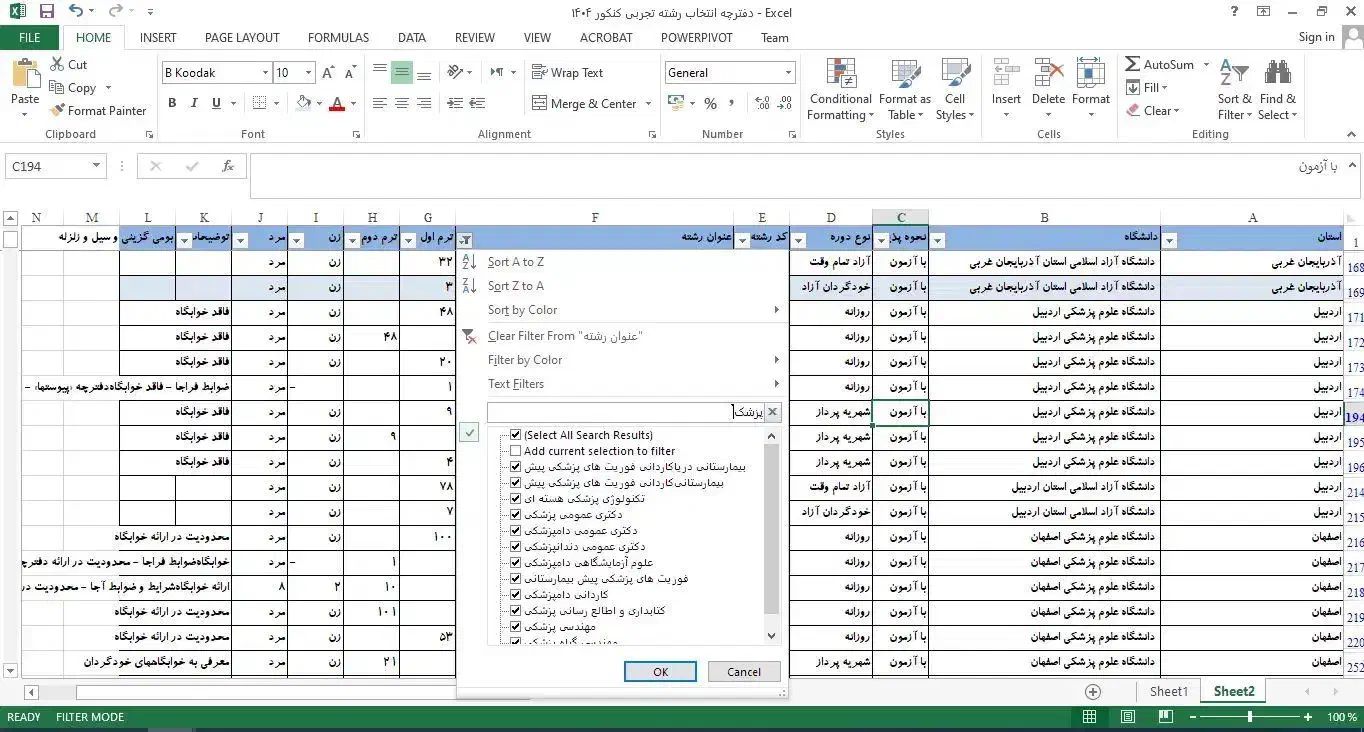The height and width of the screenshot is (732, 1364).
Task: Click the AutoSum sigma icon
Action: click(x=1133, y=64)
